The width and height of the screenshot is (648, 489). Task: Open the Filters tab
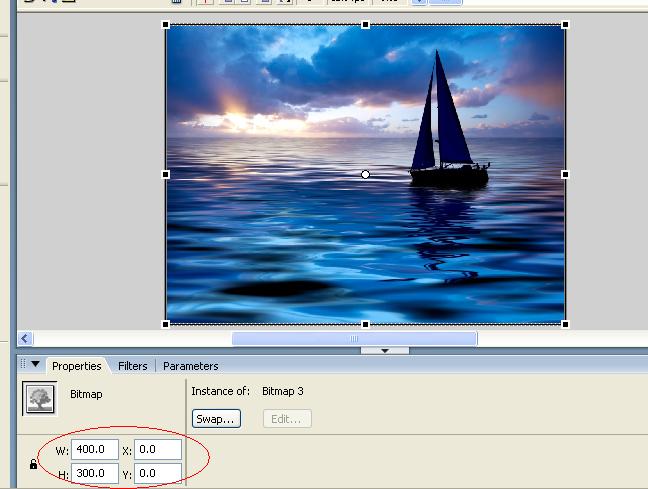pos(133,366)
